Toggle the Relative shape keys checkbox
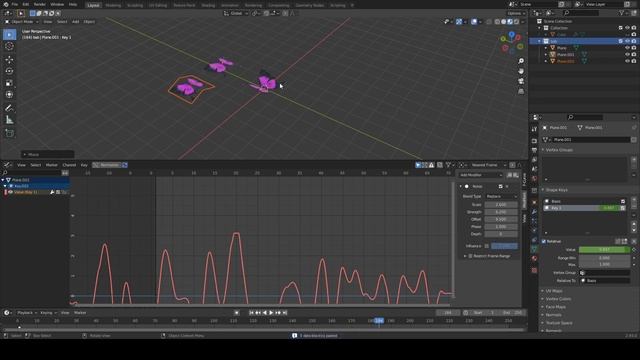640x360 pixels. [544, 241]
